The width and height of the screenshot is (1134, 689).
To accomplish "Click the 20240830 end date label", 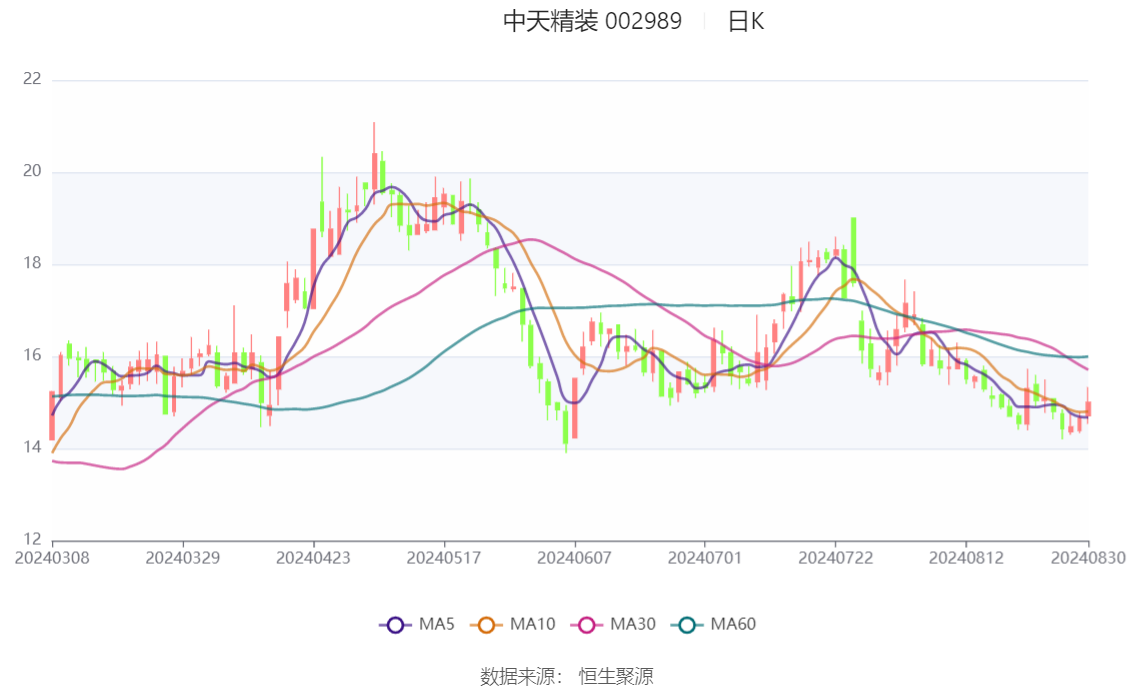I will pyautogui.click(x=1089, y=557).
